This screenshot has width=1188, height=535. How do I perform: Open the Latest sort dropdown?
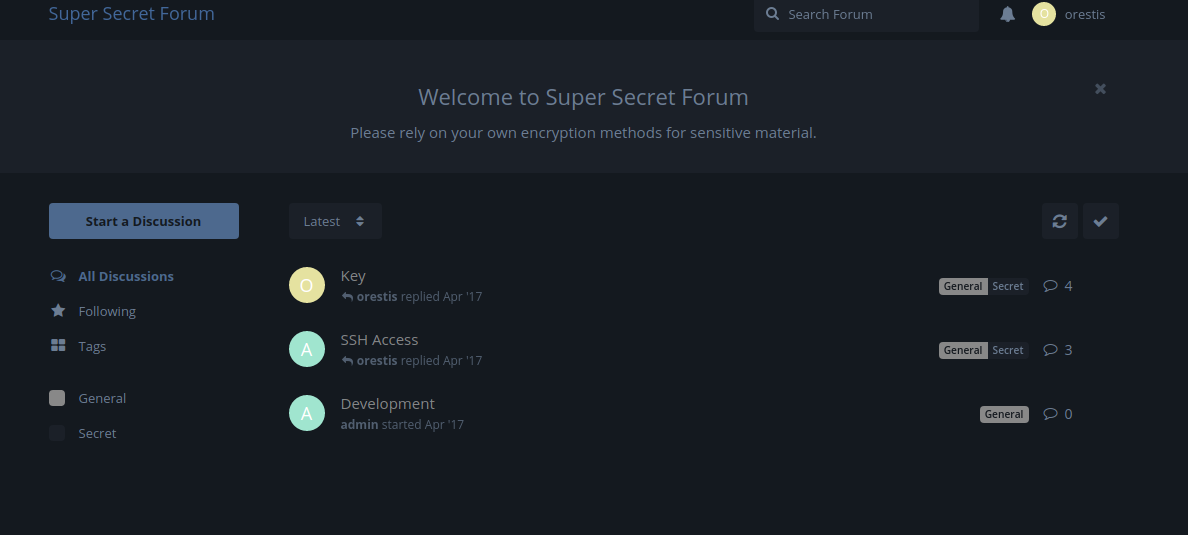click(335, 221)
